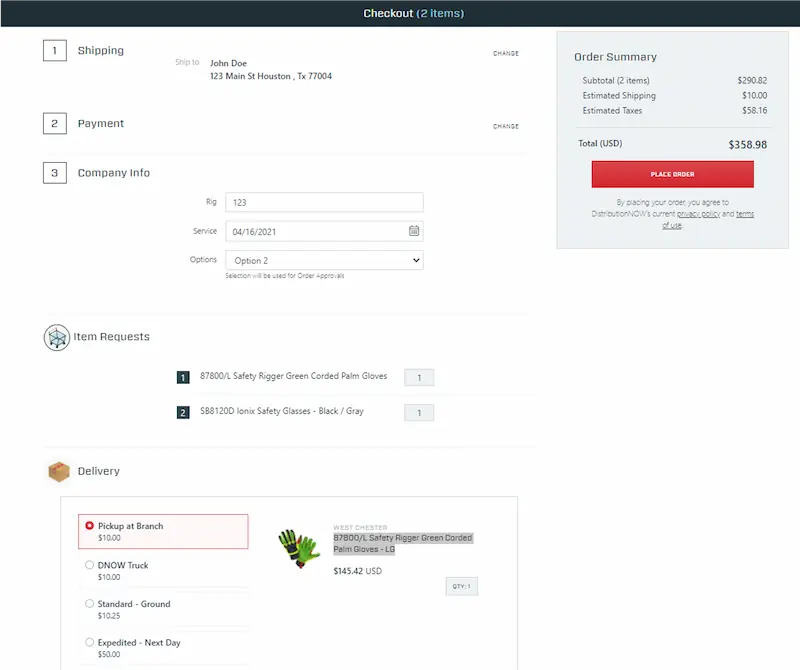
Task: Click the Rig input field containing 123
Action: pyautogui.click(x=324, y=201)
